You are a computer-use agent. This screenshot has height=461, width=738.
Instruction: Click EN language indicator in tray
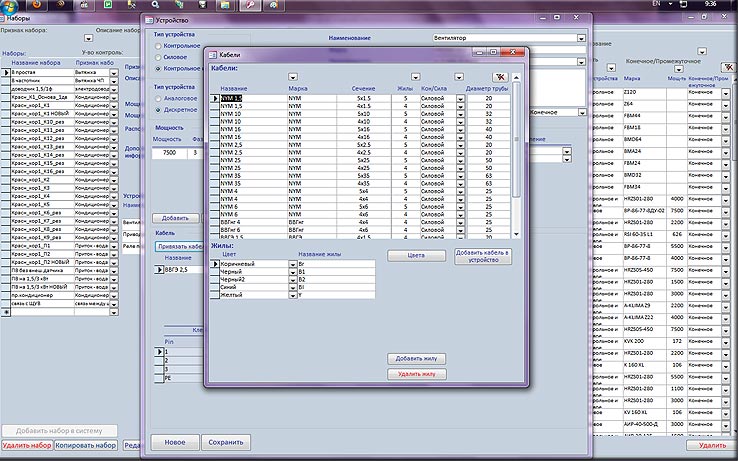tap(657, 4)
